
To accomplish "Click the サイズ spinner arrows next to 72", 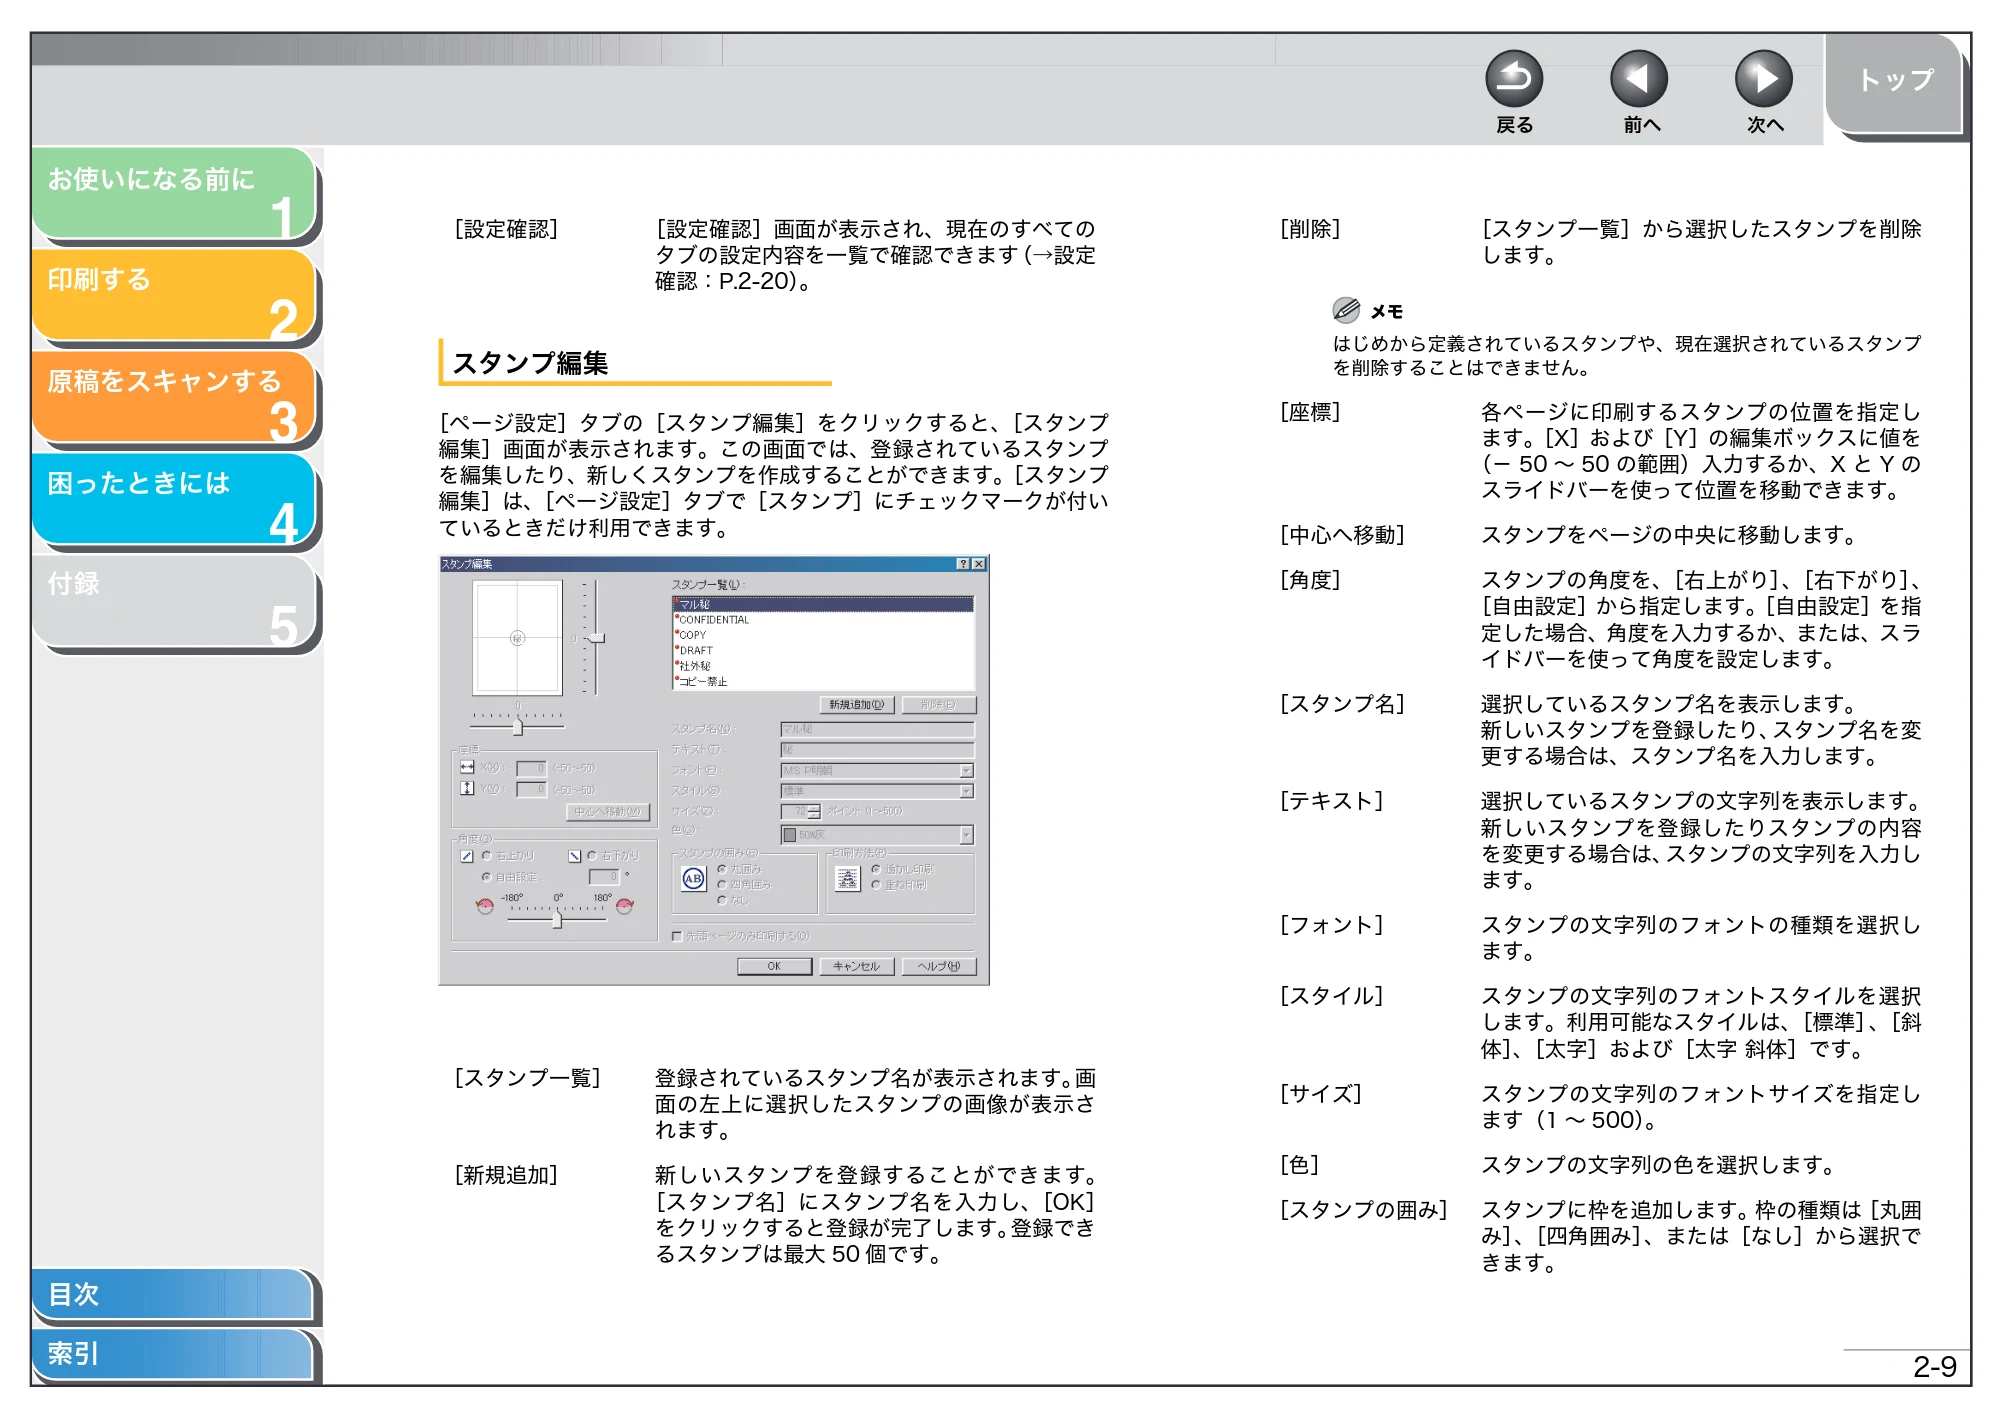I will pos(814,812).
